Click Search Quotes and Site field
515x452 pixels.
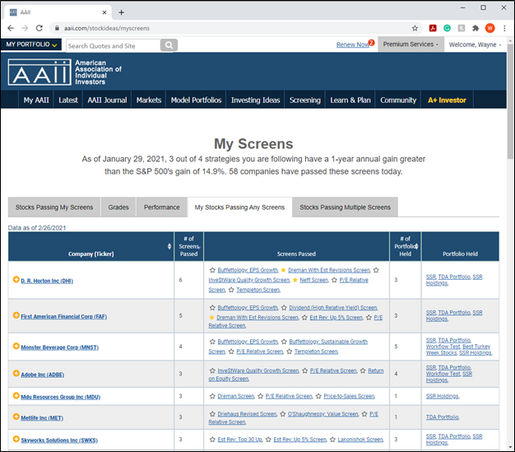[x=113, y=46]
